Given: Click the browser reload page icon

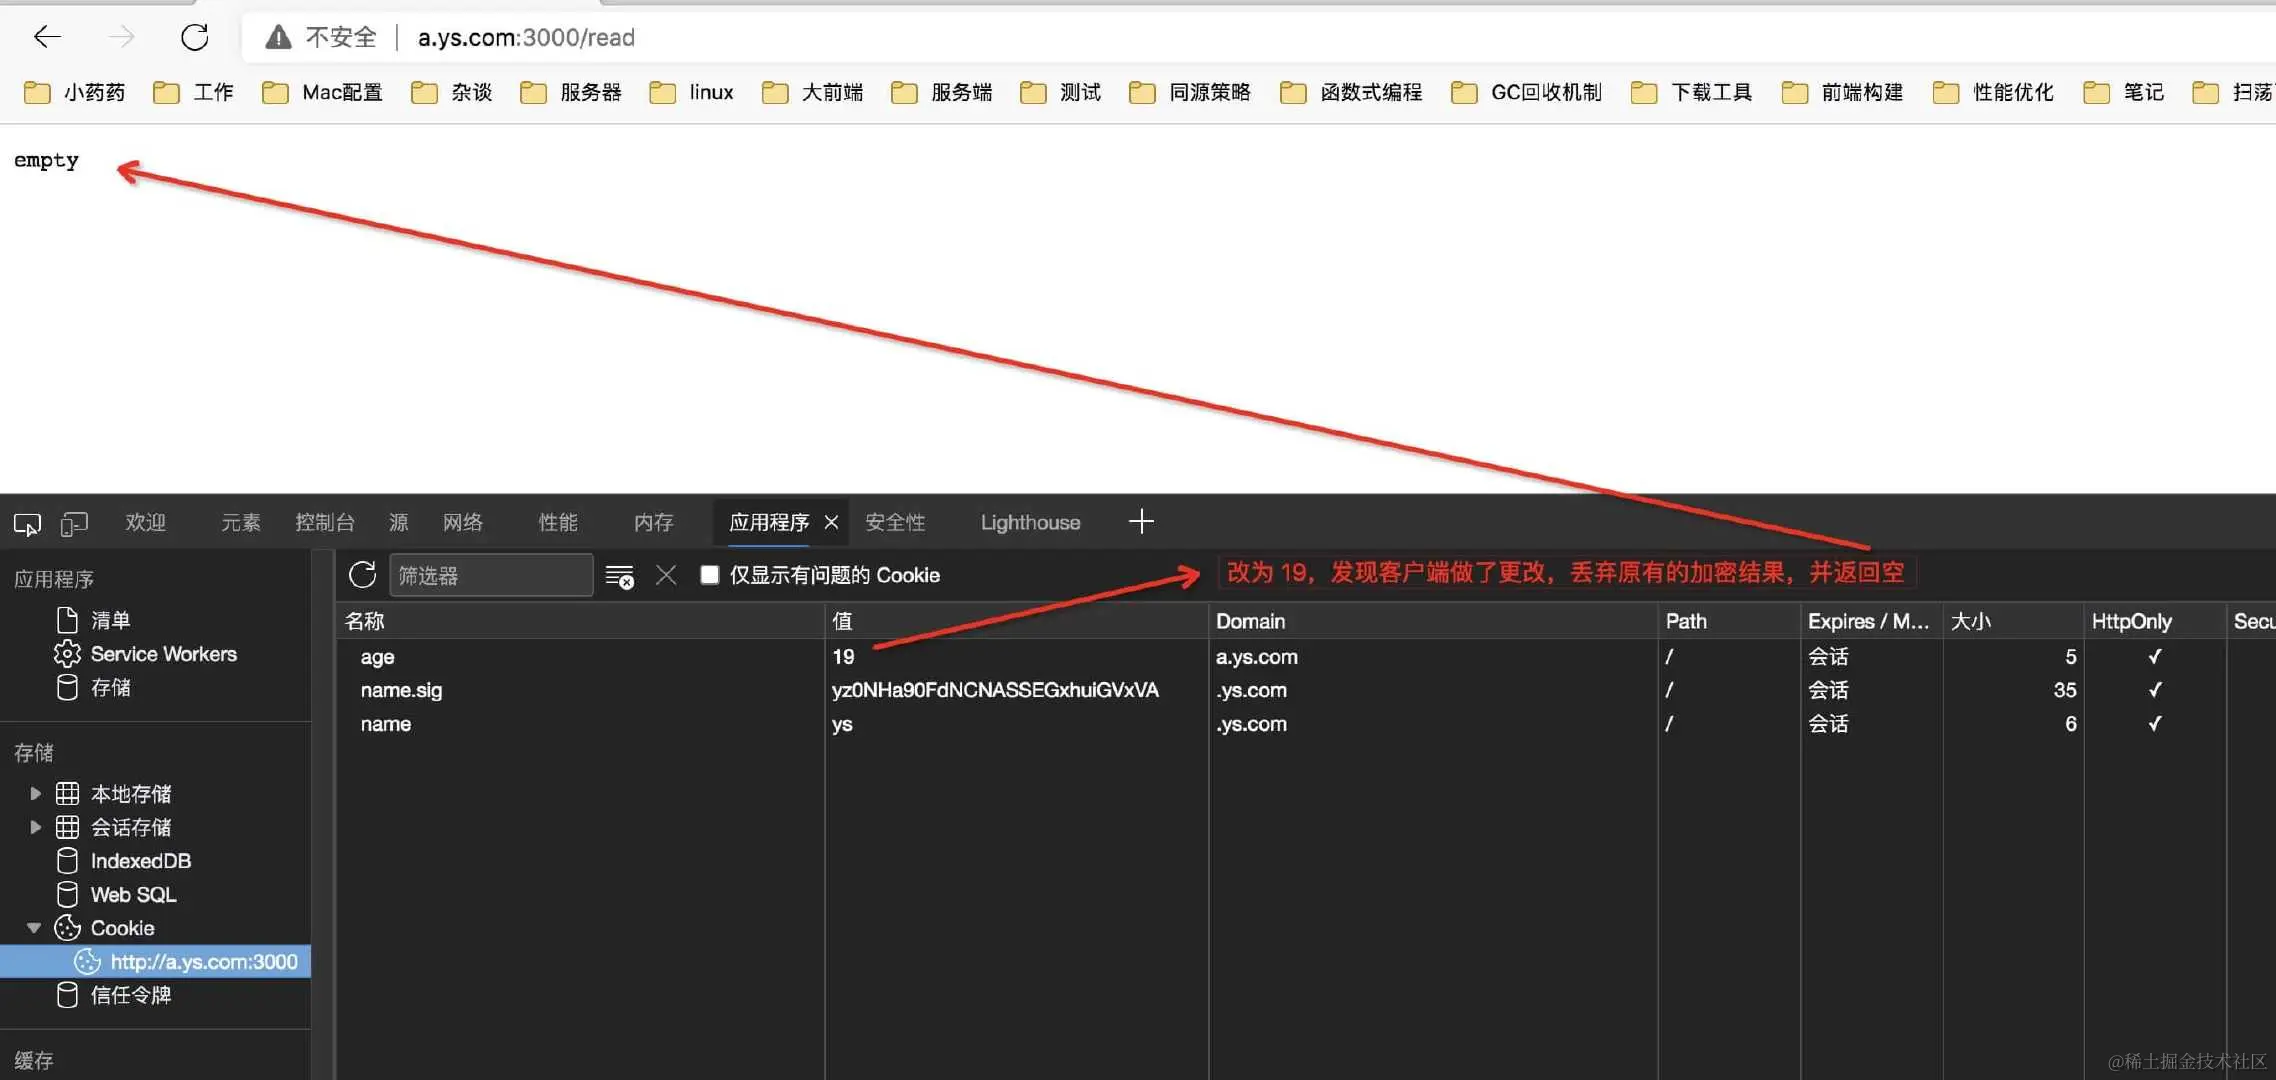Looking at the screenshot, I should click(194, 38).
